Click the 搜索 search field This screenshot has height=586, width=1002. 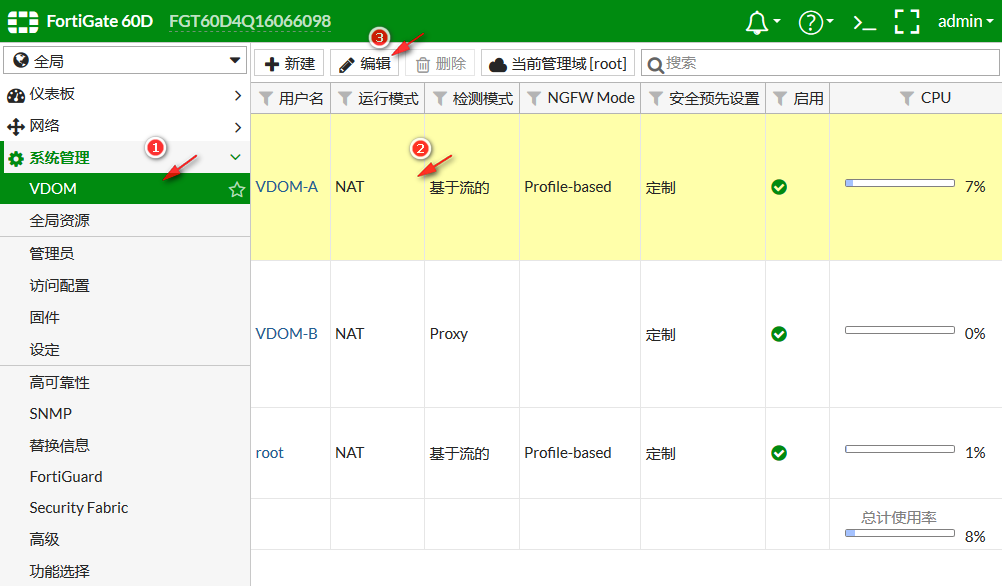point(820,63)
